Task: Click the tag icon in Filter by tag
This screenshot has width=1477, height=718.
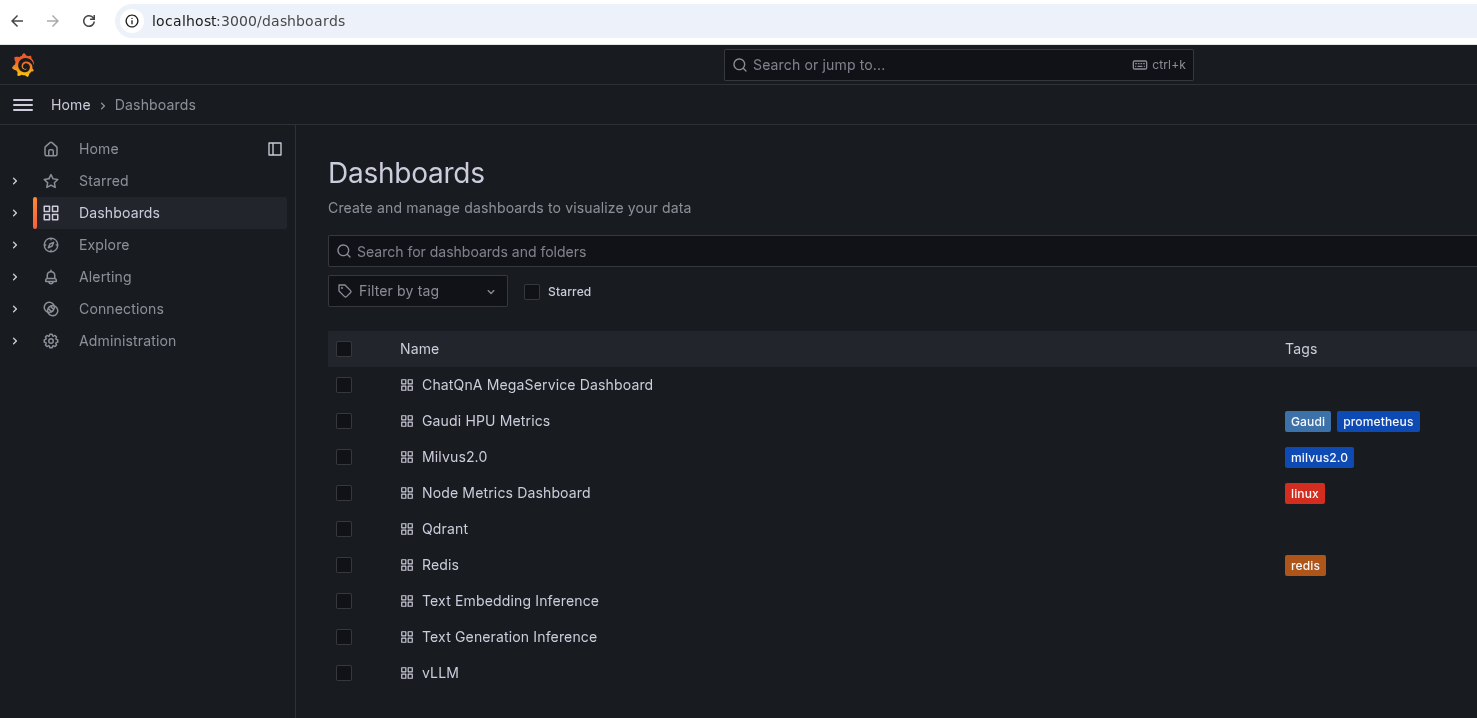Action: coord(345,291)
